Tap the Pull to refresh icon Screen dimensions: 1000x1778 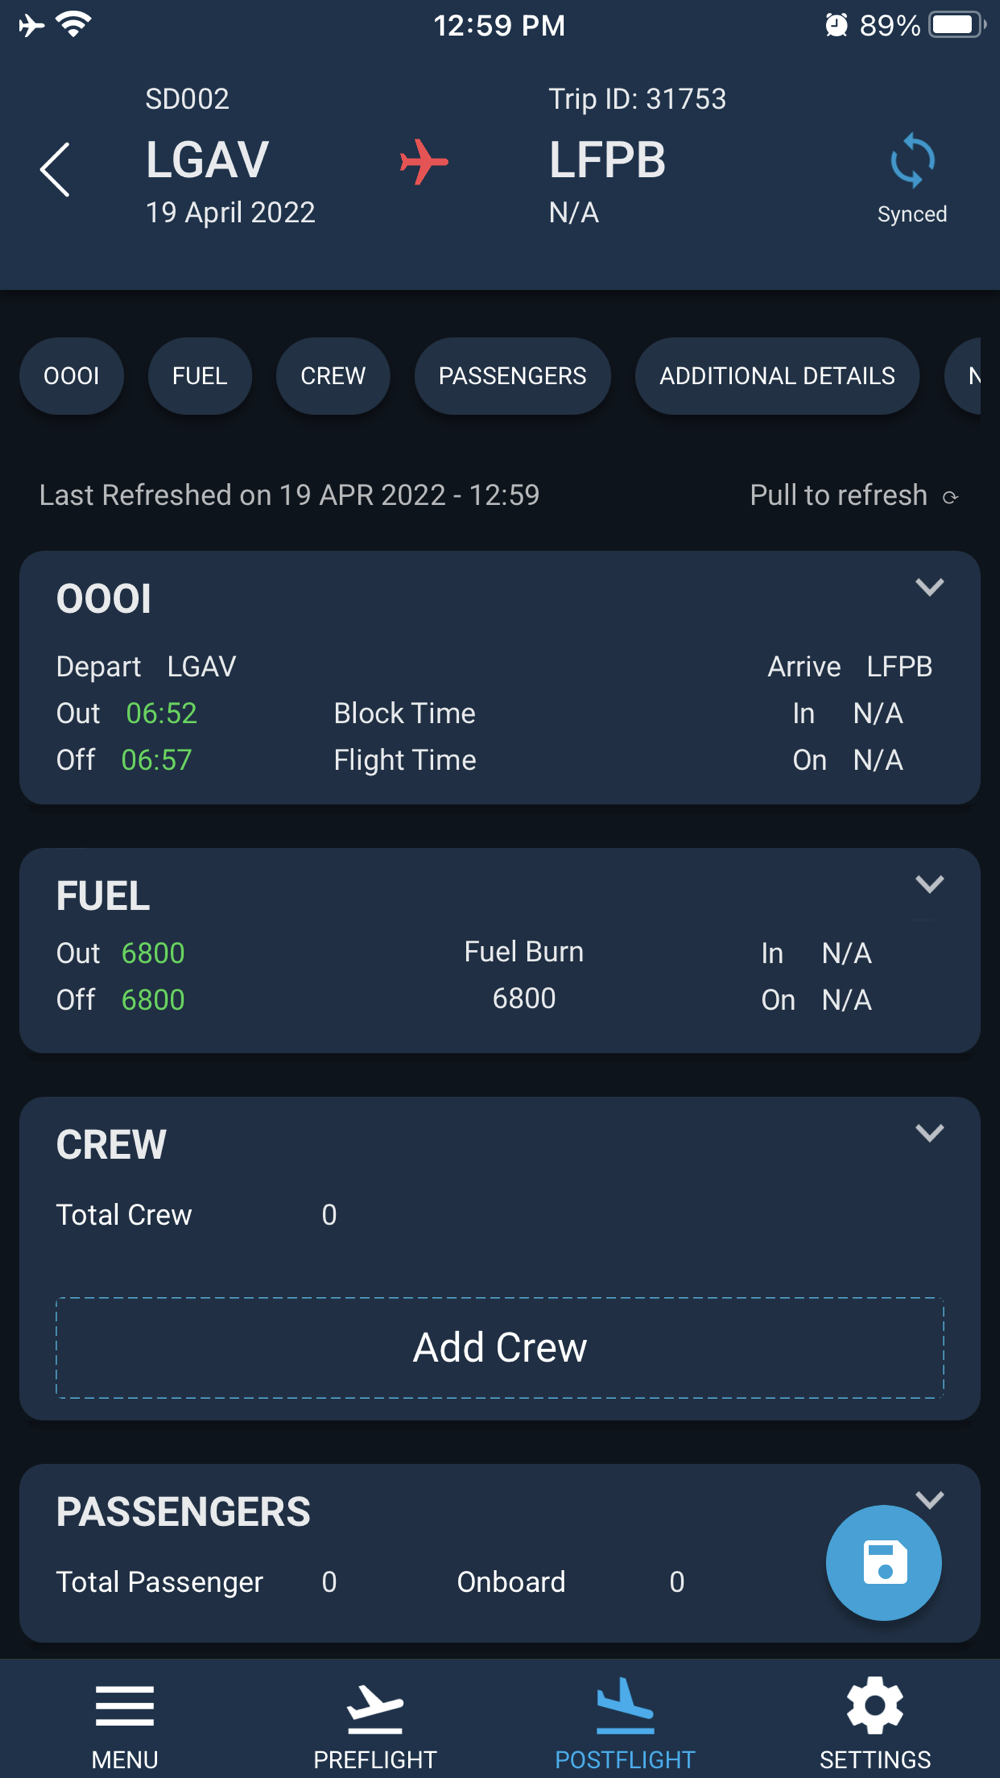951,497
